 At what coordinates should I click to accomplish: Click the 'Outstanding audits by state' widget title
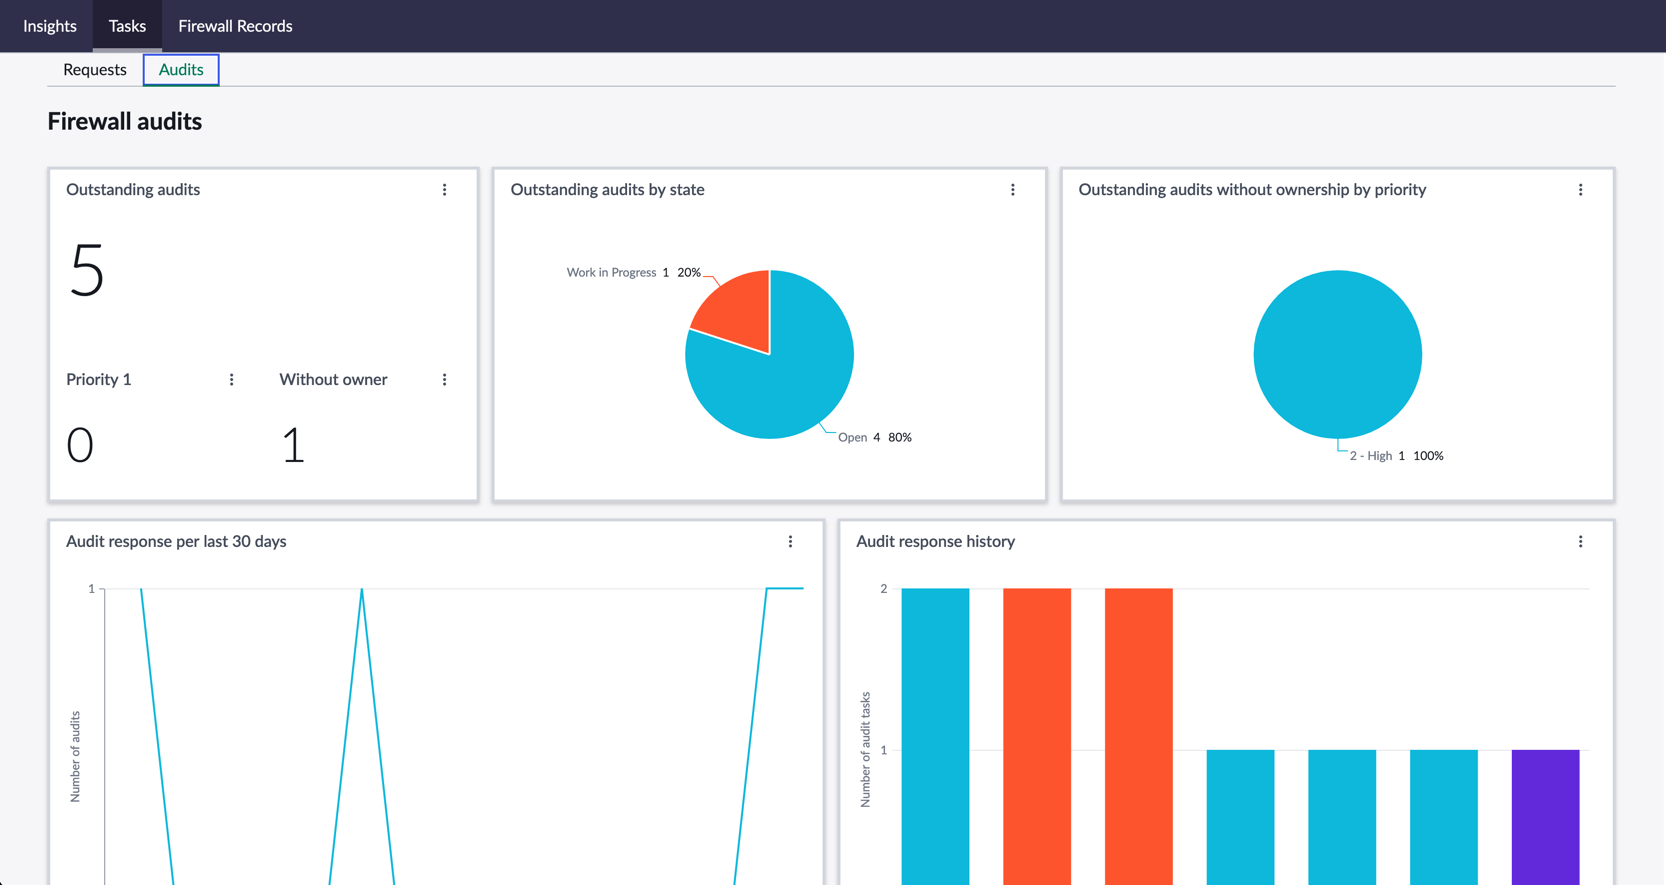tap(608, 190)
